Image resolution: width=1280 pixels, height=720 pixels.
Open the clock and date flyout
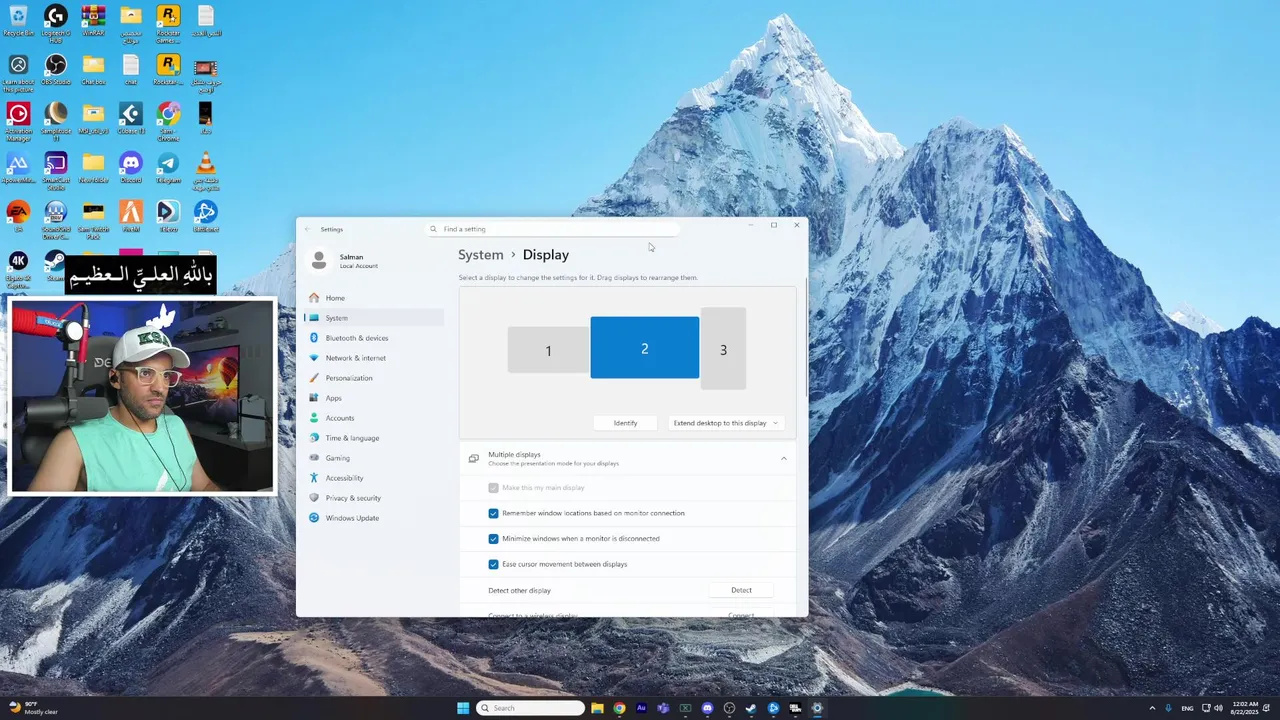coord(1246,708)
